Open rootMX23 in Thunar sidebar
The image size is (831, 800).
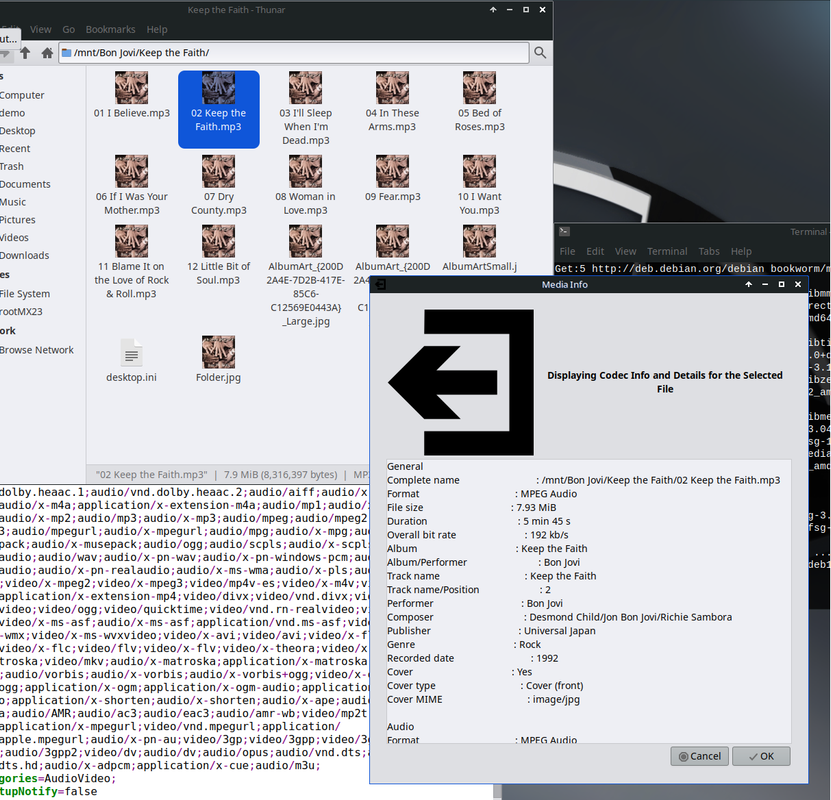(21, 312)
